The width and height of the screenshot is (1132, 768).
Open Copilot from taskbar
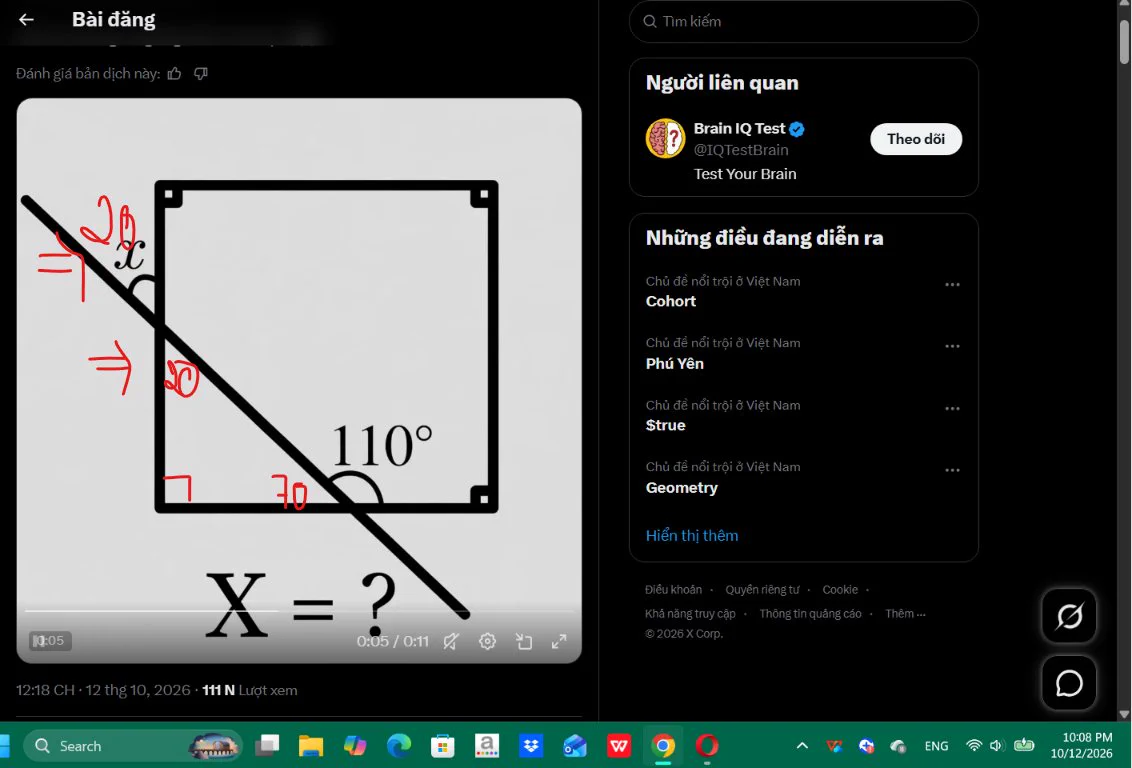(x=354, y=746)
